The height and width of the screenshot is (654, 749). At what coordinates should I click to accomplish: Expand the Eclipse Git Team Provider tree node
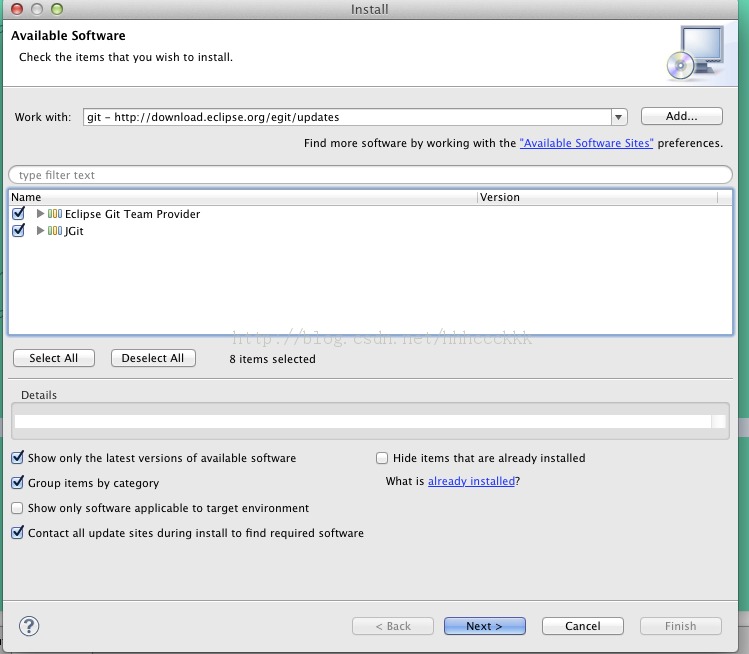click(40, 214)
